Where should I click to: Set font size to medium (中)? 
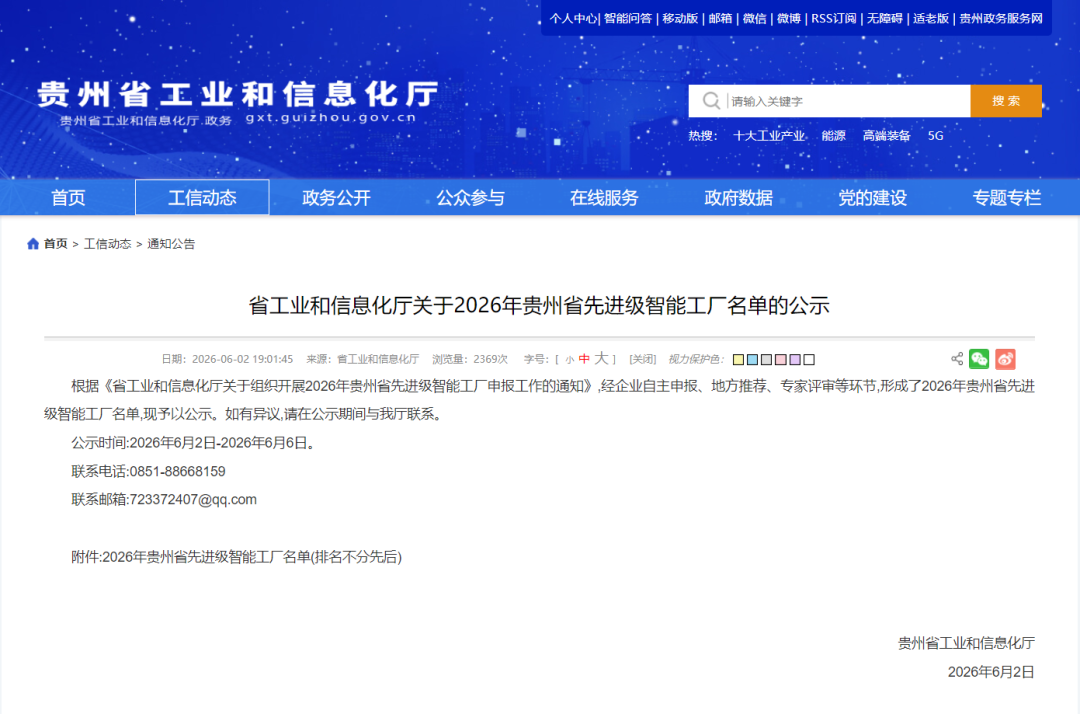[x=584, y=359]
